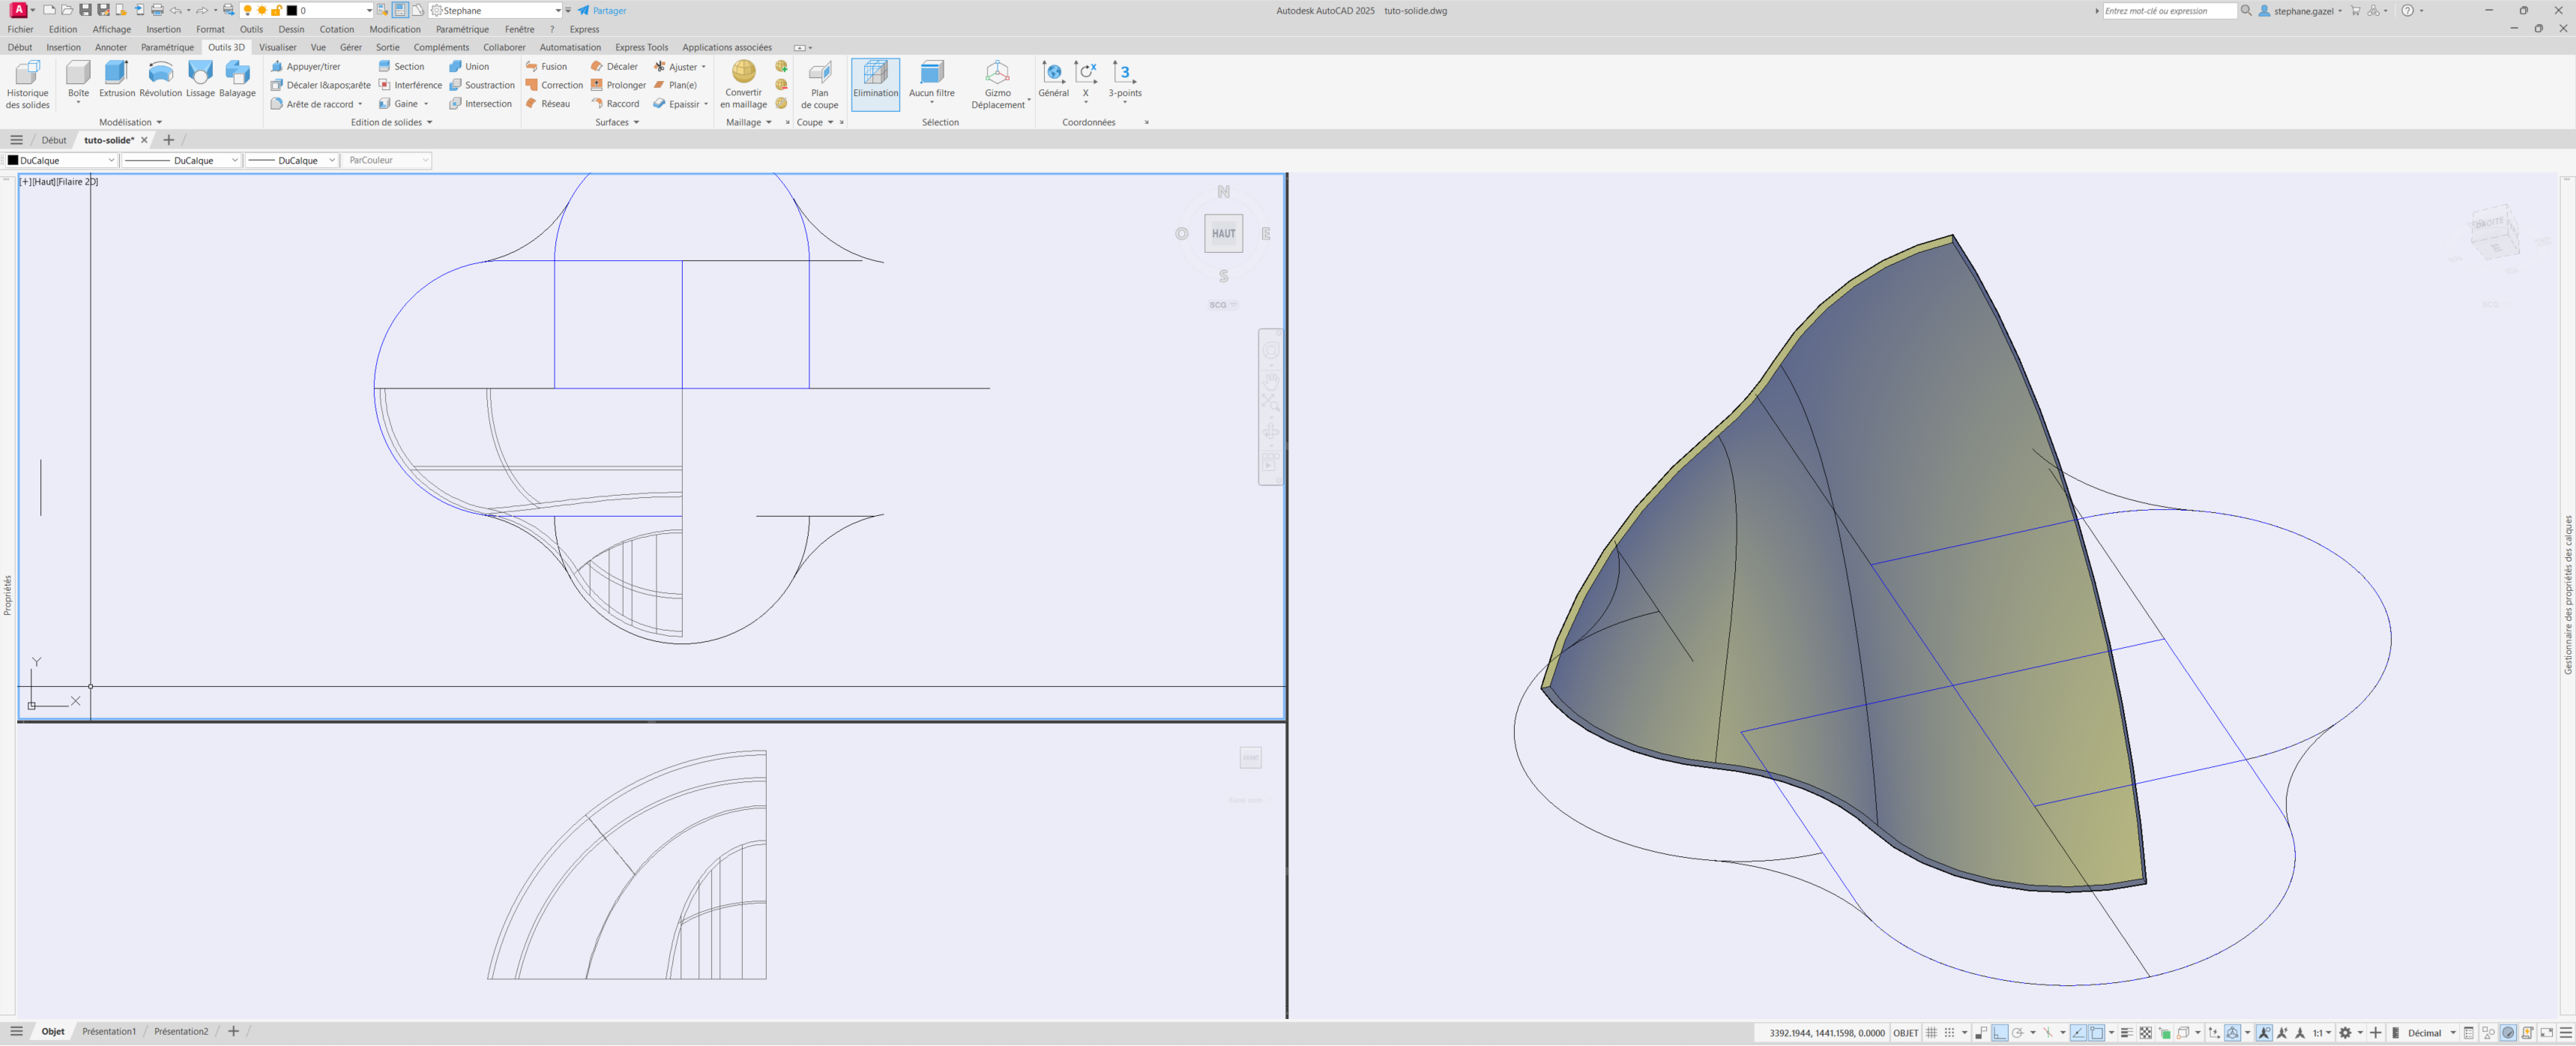Image resolution: width=2576 pixels, height=1046 pixels.
Task: Toggle the Elimination selection button
Action: [x=875, y=81]
